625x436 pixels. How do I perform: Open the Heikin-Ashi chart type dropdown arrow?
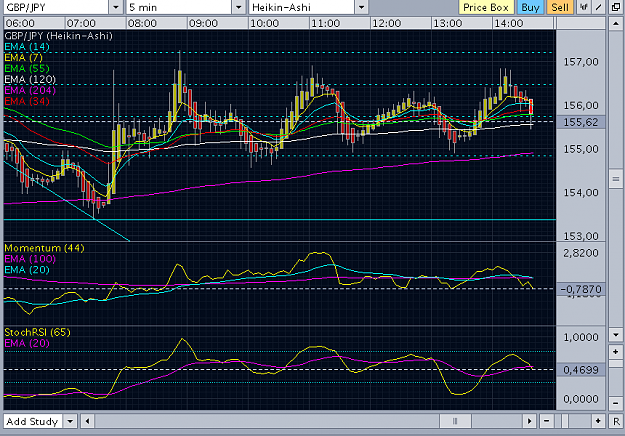pyautogui.click(x=362, y=7)
